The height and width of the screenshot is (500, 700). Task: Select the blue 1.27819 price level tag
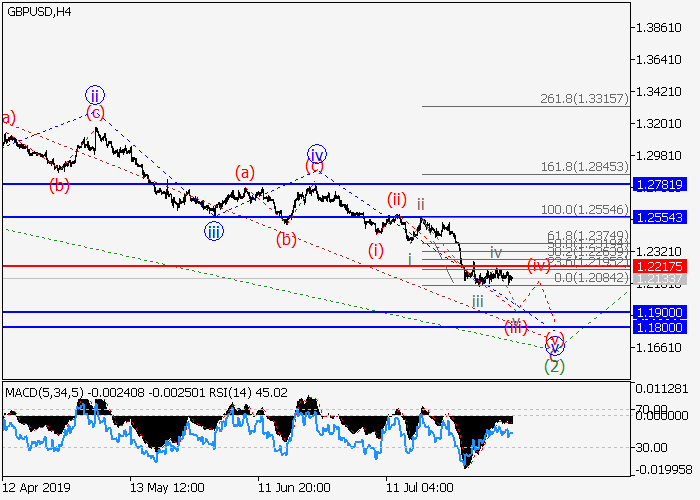click(658, 185)
